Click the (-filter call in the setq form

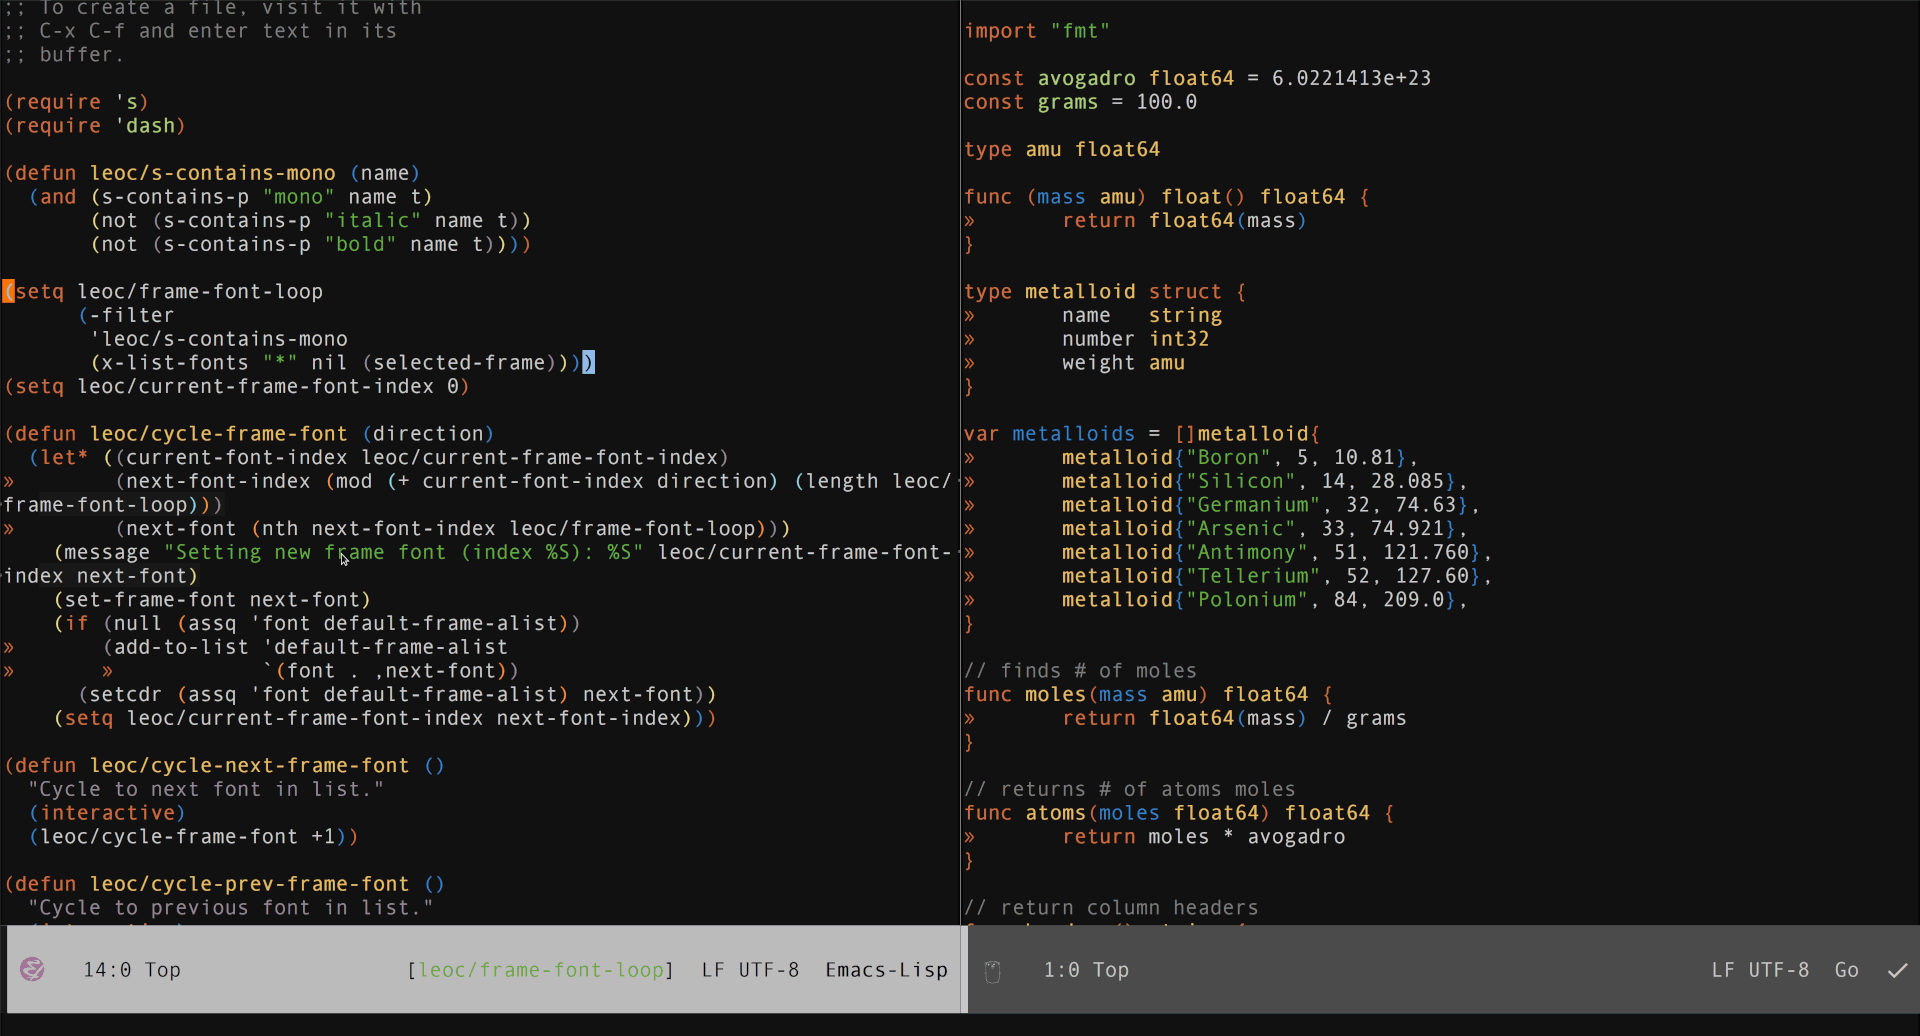126,315
